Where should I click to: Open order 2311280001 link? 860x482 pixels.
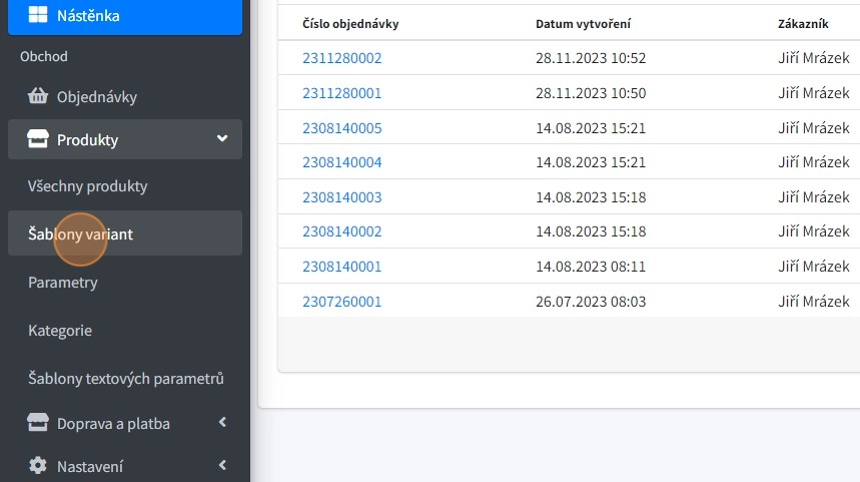point(342,93)
